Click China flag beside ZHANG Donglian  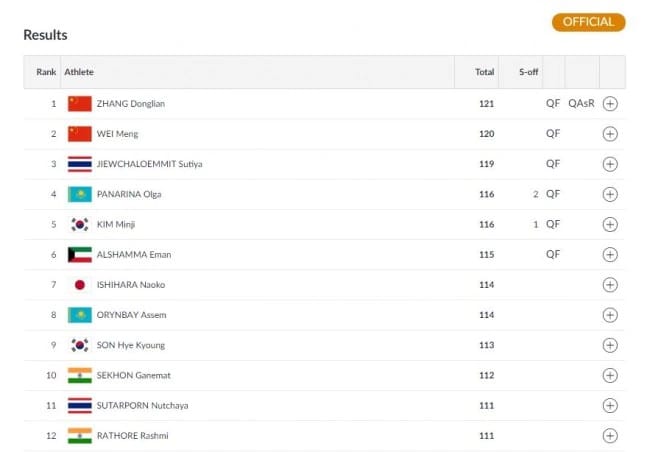[80, 104]
